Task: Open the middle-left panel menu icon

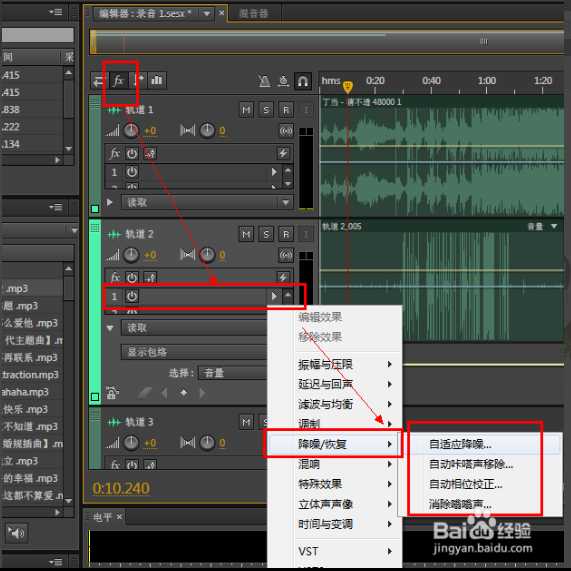Action: click(x=56, y=208)
